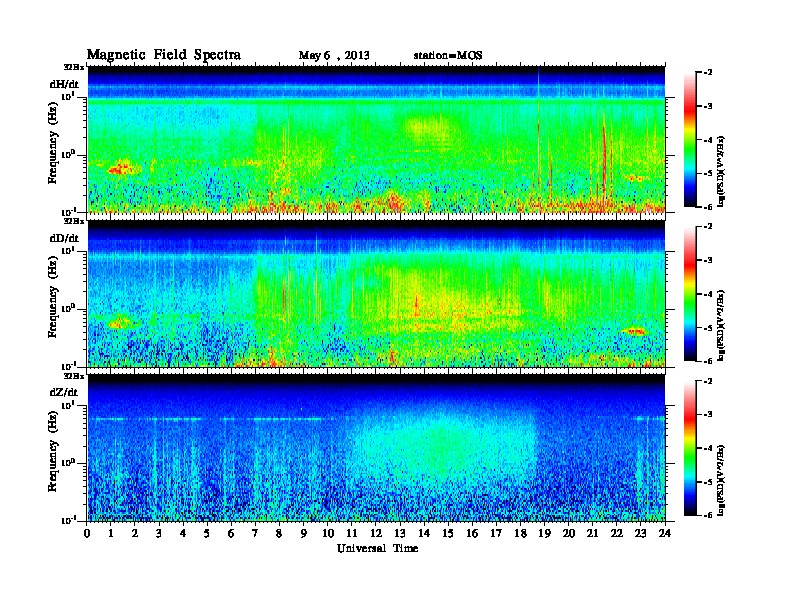Click the hour tick label "14" on time axis
The width and height of the screenshot is (792, 612).
(424, 533)
